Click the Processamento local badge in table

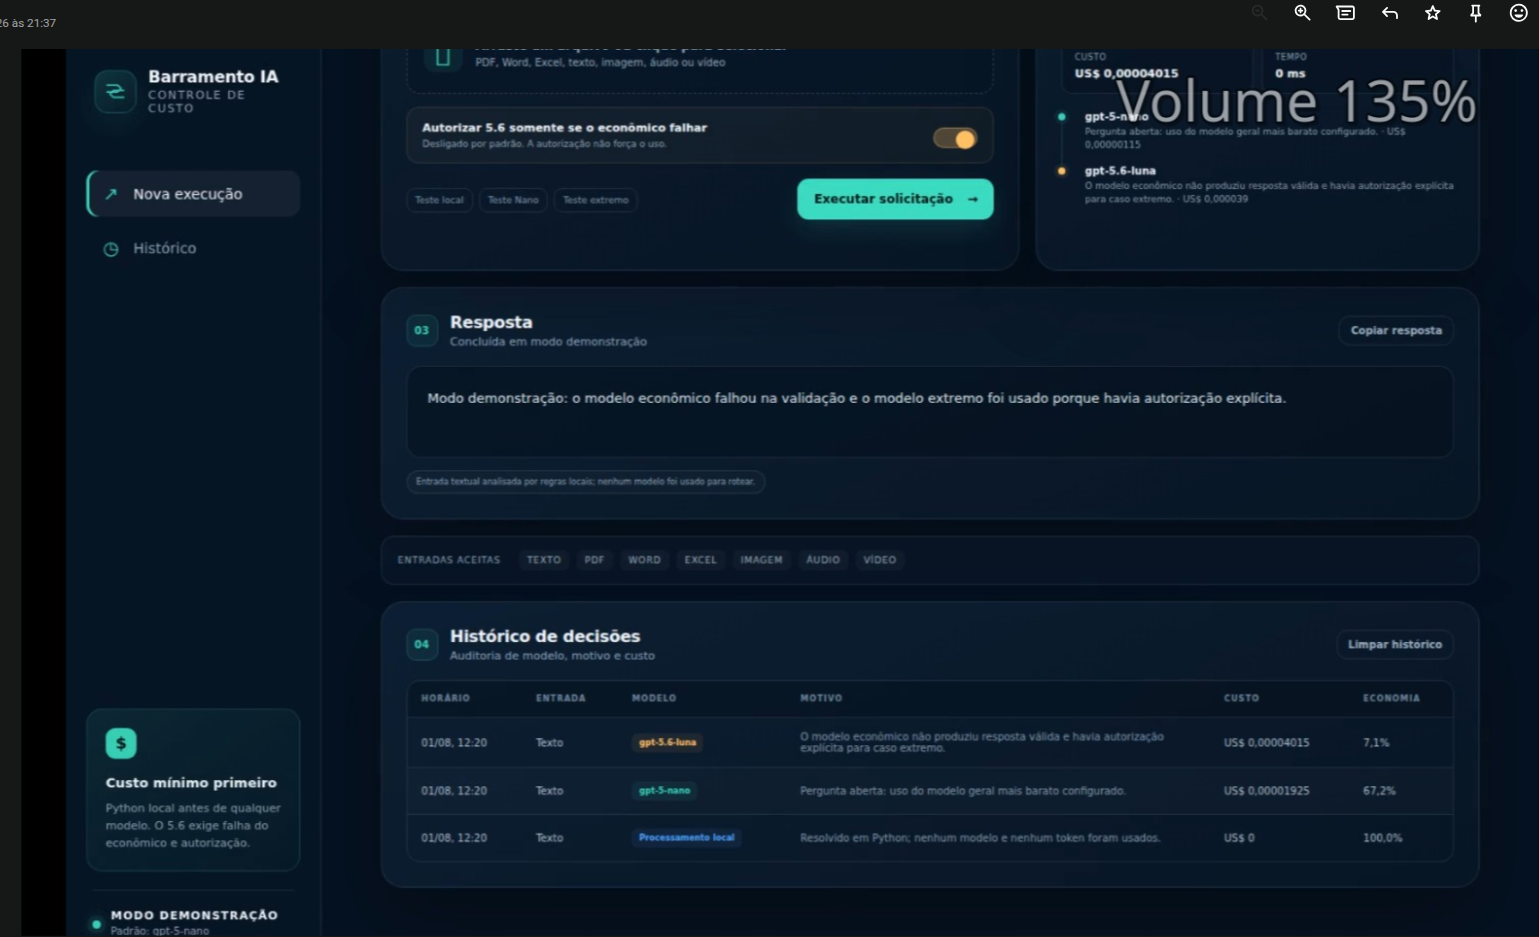[x=686, y=837]
